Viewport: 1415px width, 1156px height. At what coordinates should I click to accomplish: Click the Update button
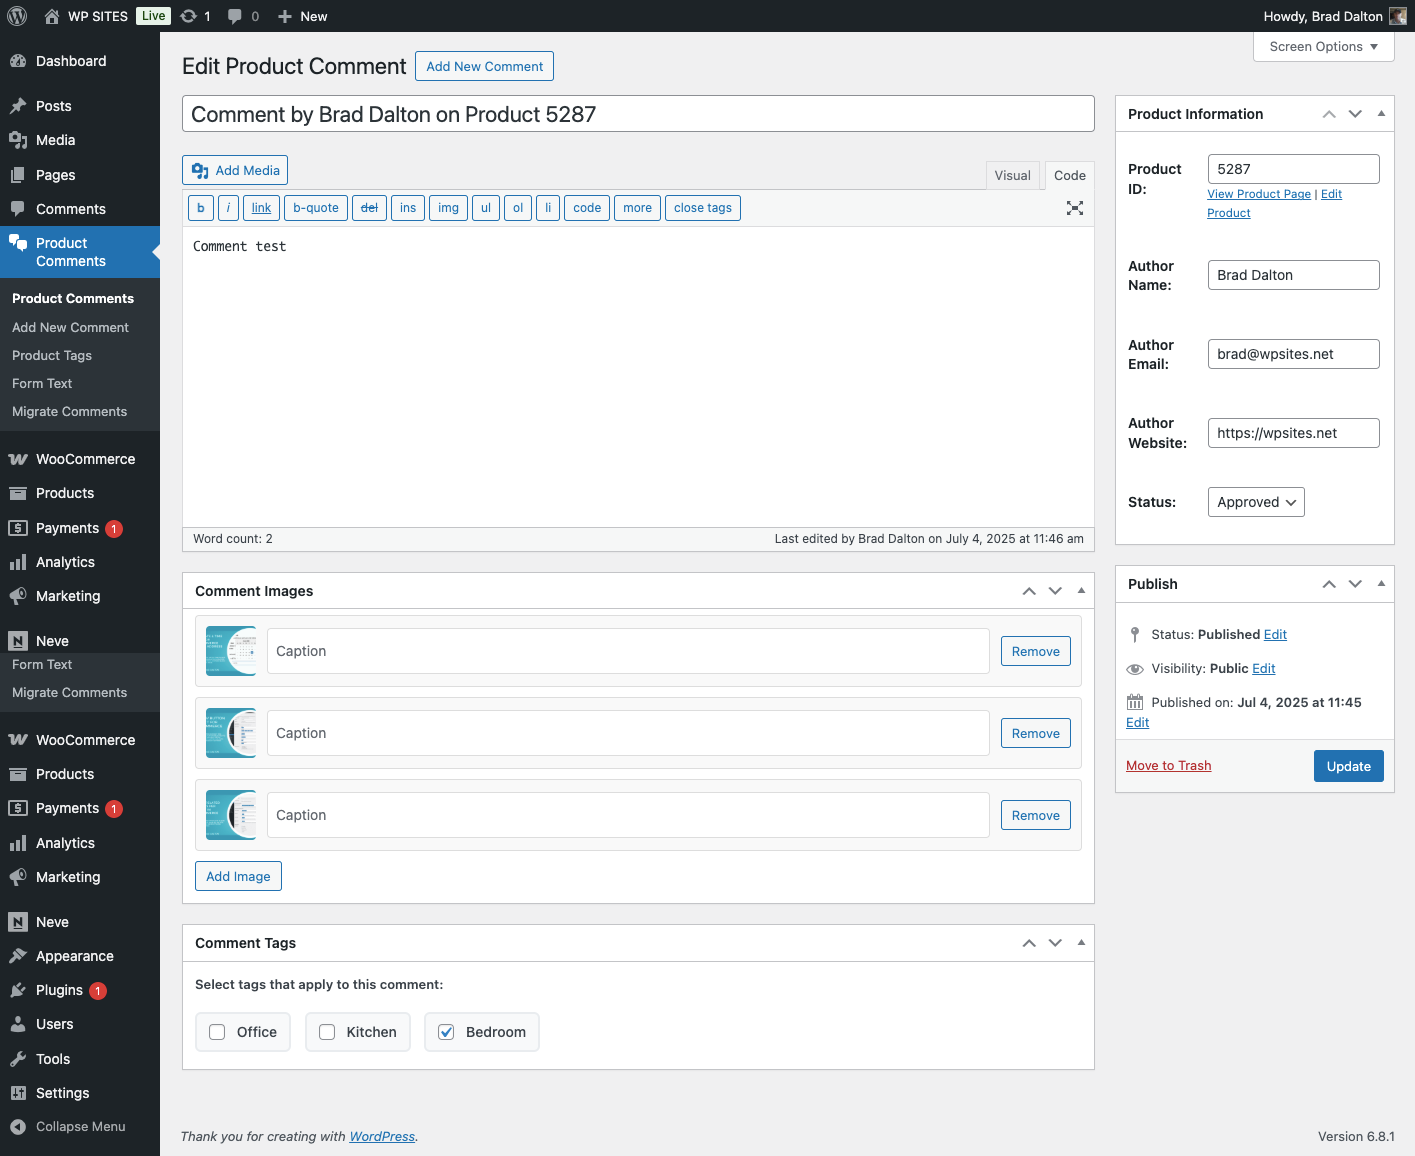(1348, 766)
